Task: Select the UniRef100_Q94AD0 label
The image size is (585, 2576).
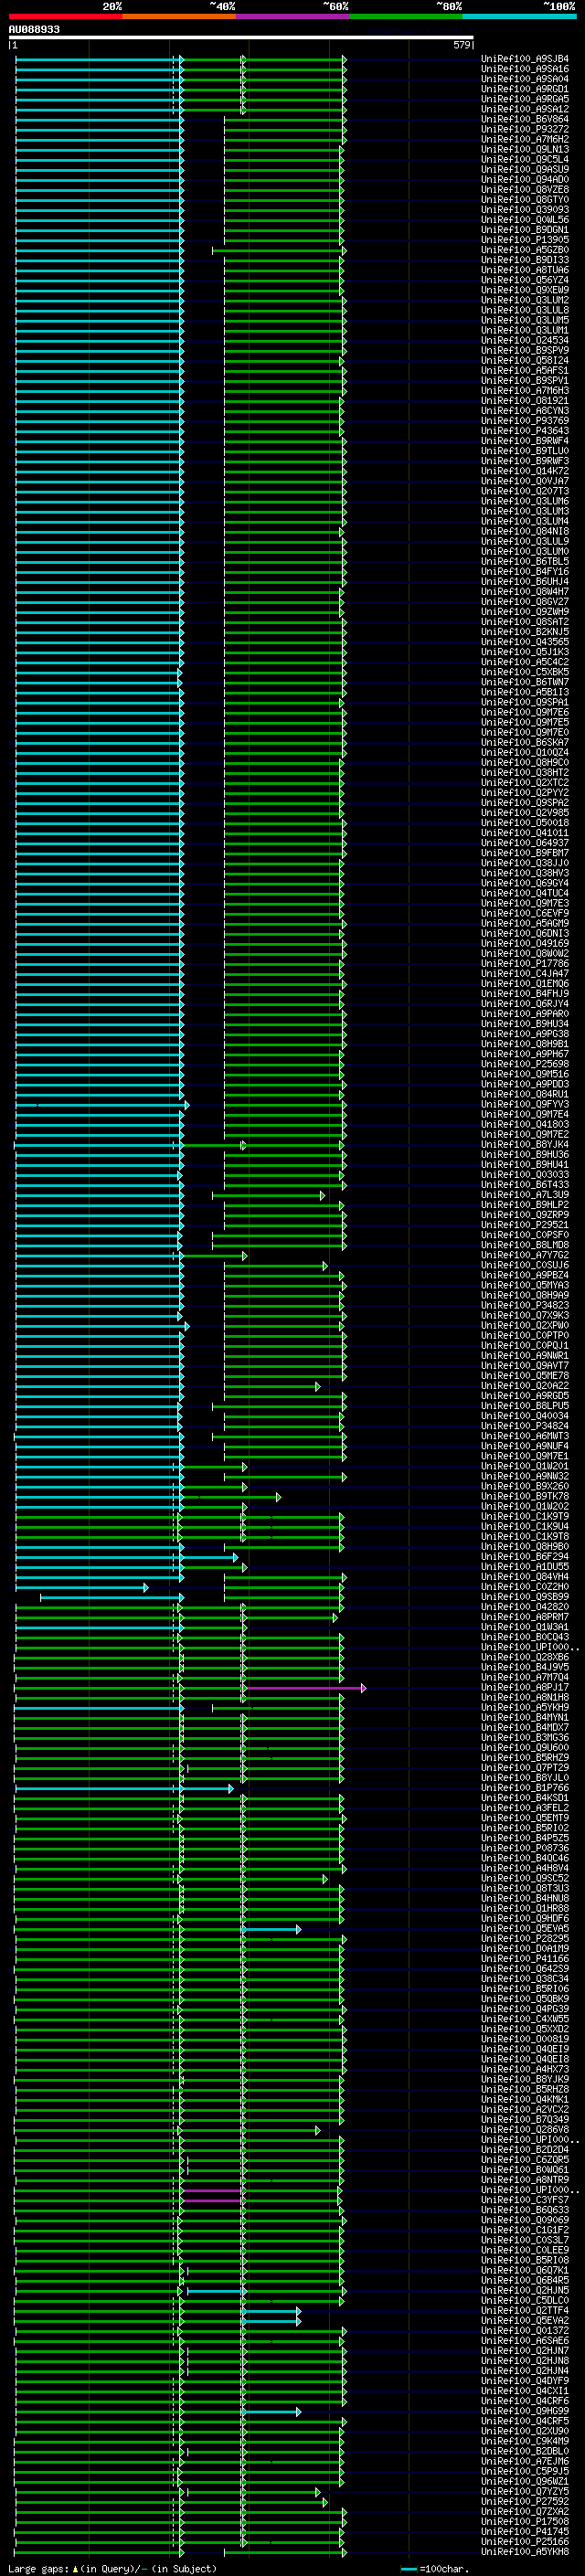Action: click(525, 180)
